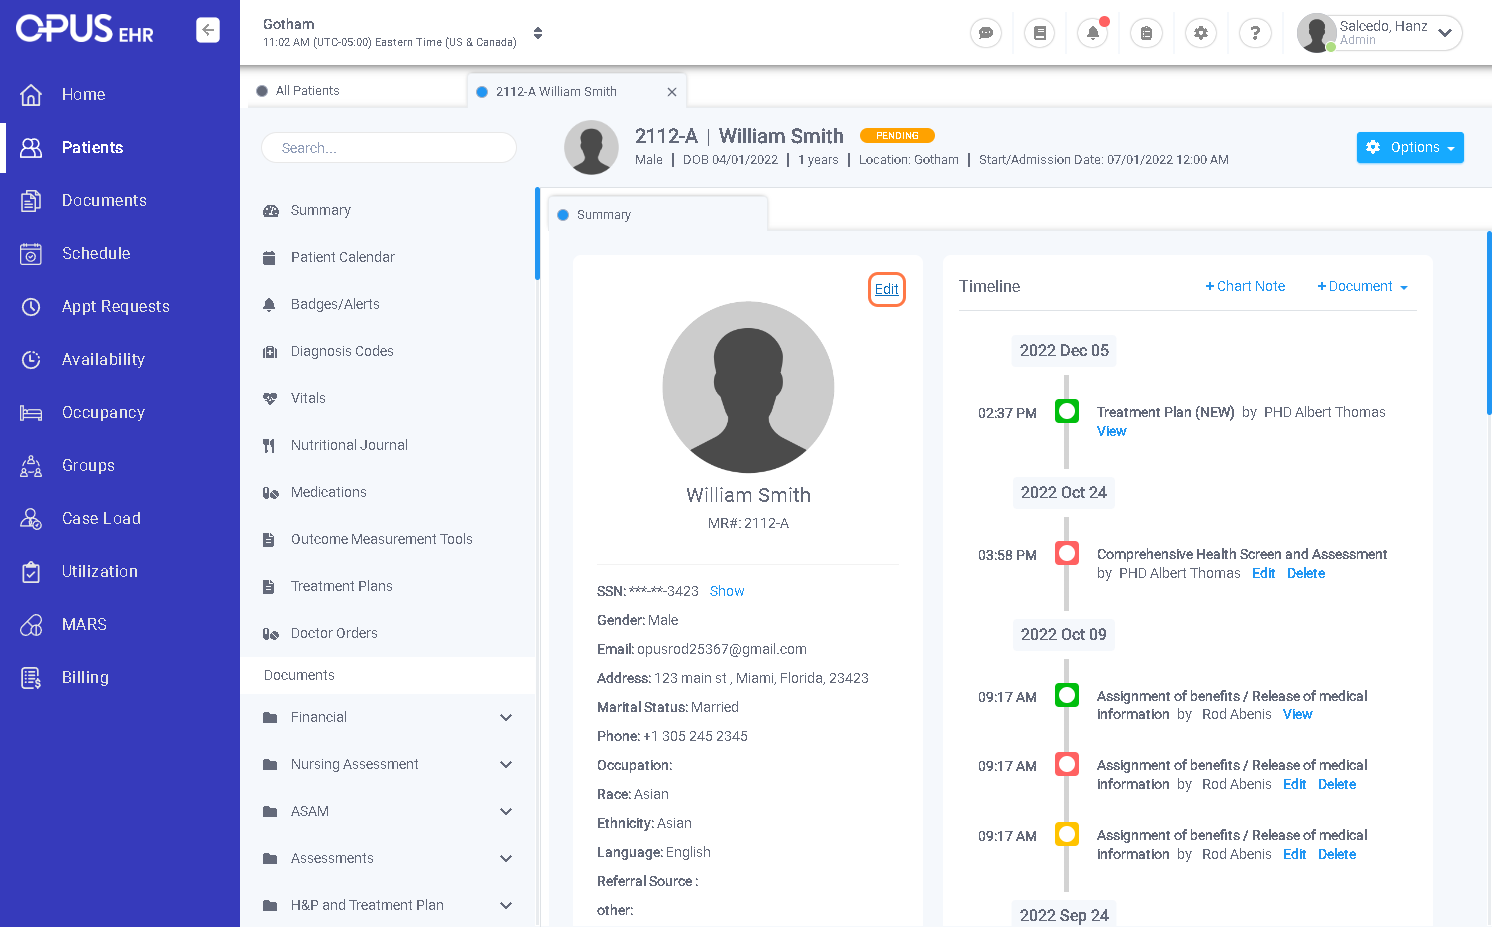Open the clipboard icon in the header
This screenshot has height=927, width=1492.
pyautogui.click(x=1146, y=33)
